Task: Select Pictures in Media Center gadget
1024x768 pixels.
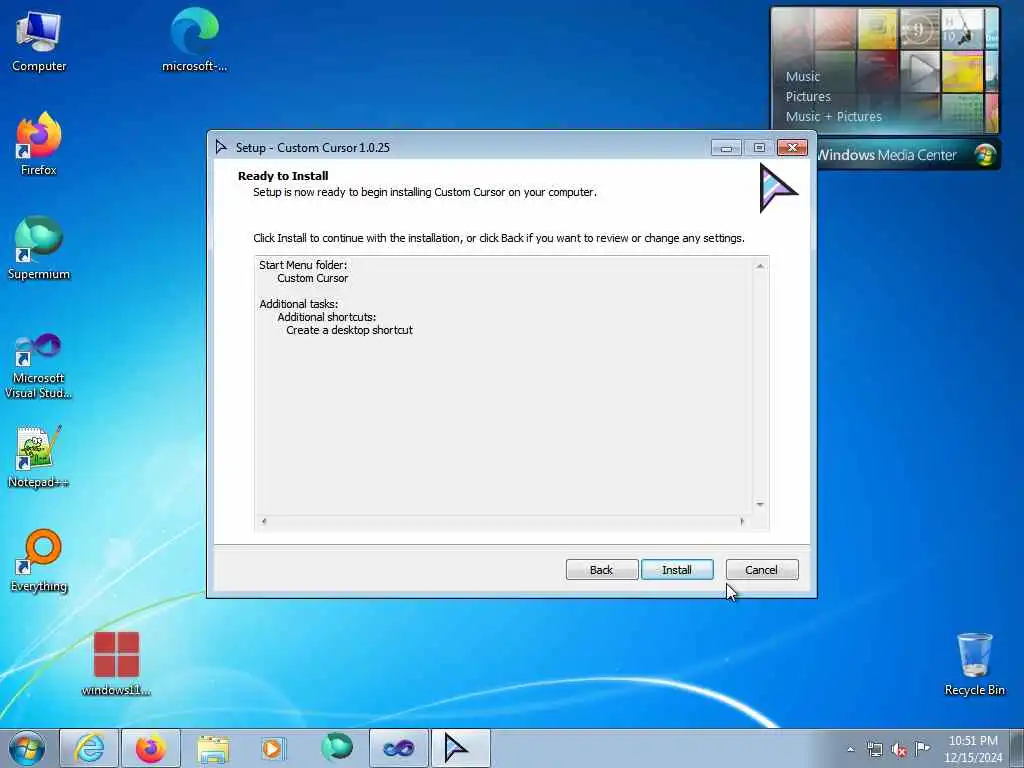Action: pos(808,97)
